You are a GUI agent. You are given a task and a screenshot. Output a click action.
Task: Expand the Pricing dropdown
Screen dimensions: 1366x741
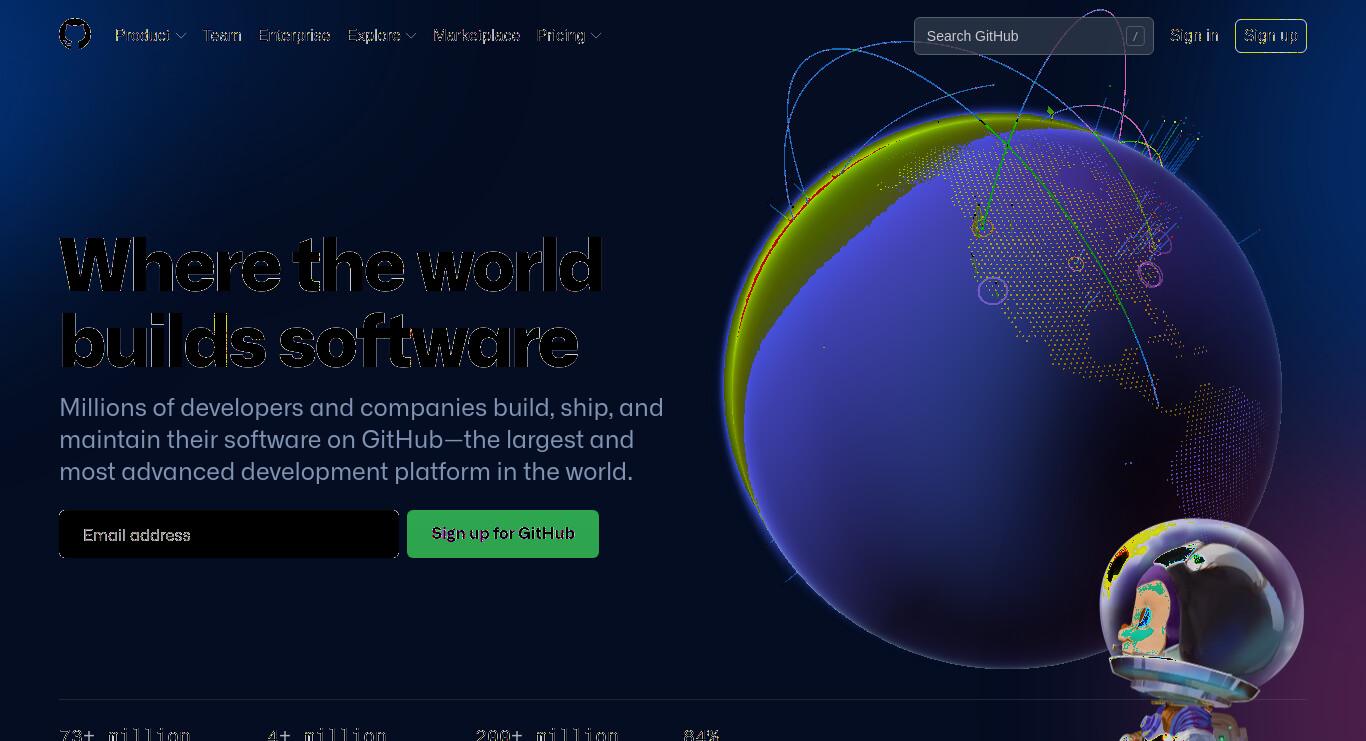(569, 35)
